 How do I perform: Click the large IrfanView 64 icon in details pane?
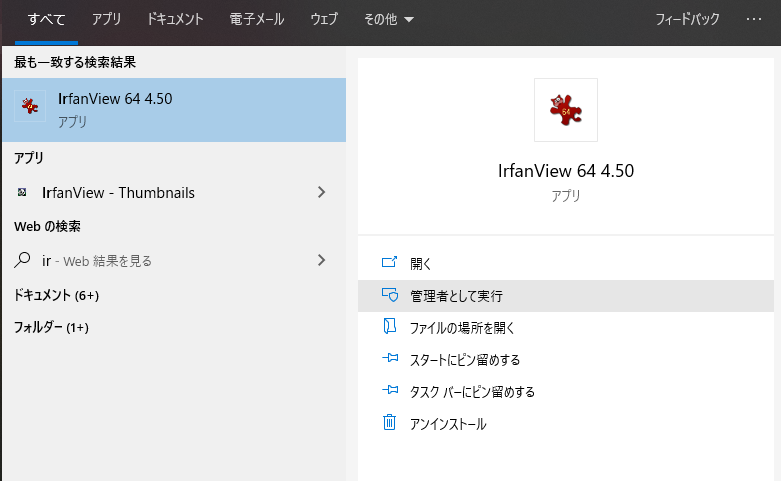(x=565, y=110)
